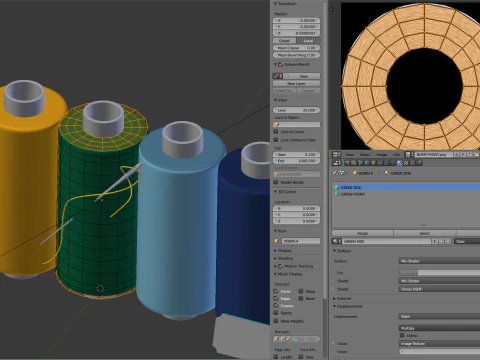The height and width of the screenshot is (360, 480).
Task: Open the Object properties tab icon
Action: pyautogui.click(x=373, y=163)
